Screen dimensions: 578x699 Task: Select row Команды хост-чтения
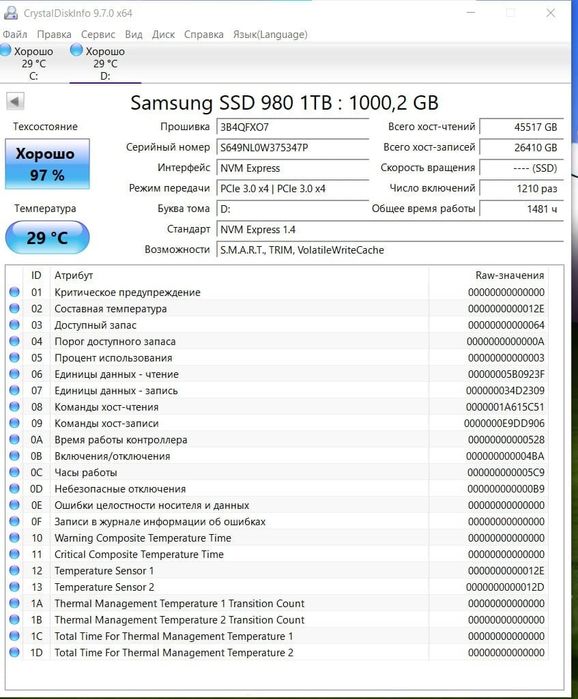click(x=278, y=407)
